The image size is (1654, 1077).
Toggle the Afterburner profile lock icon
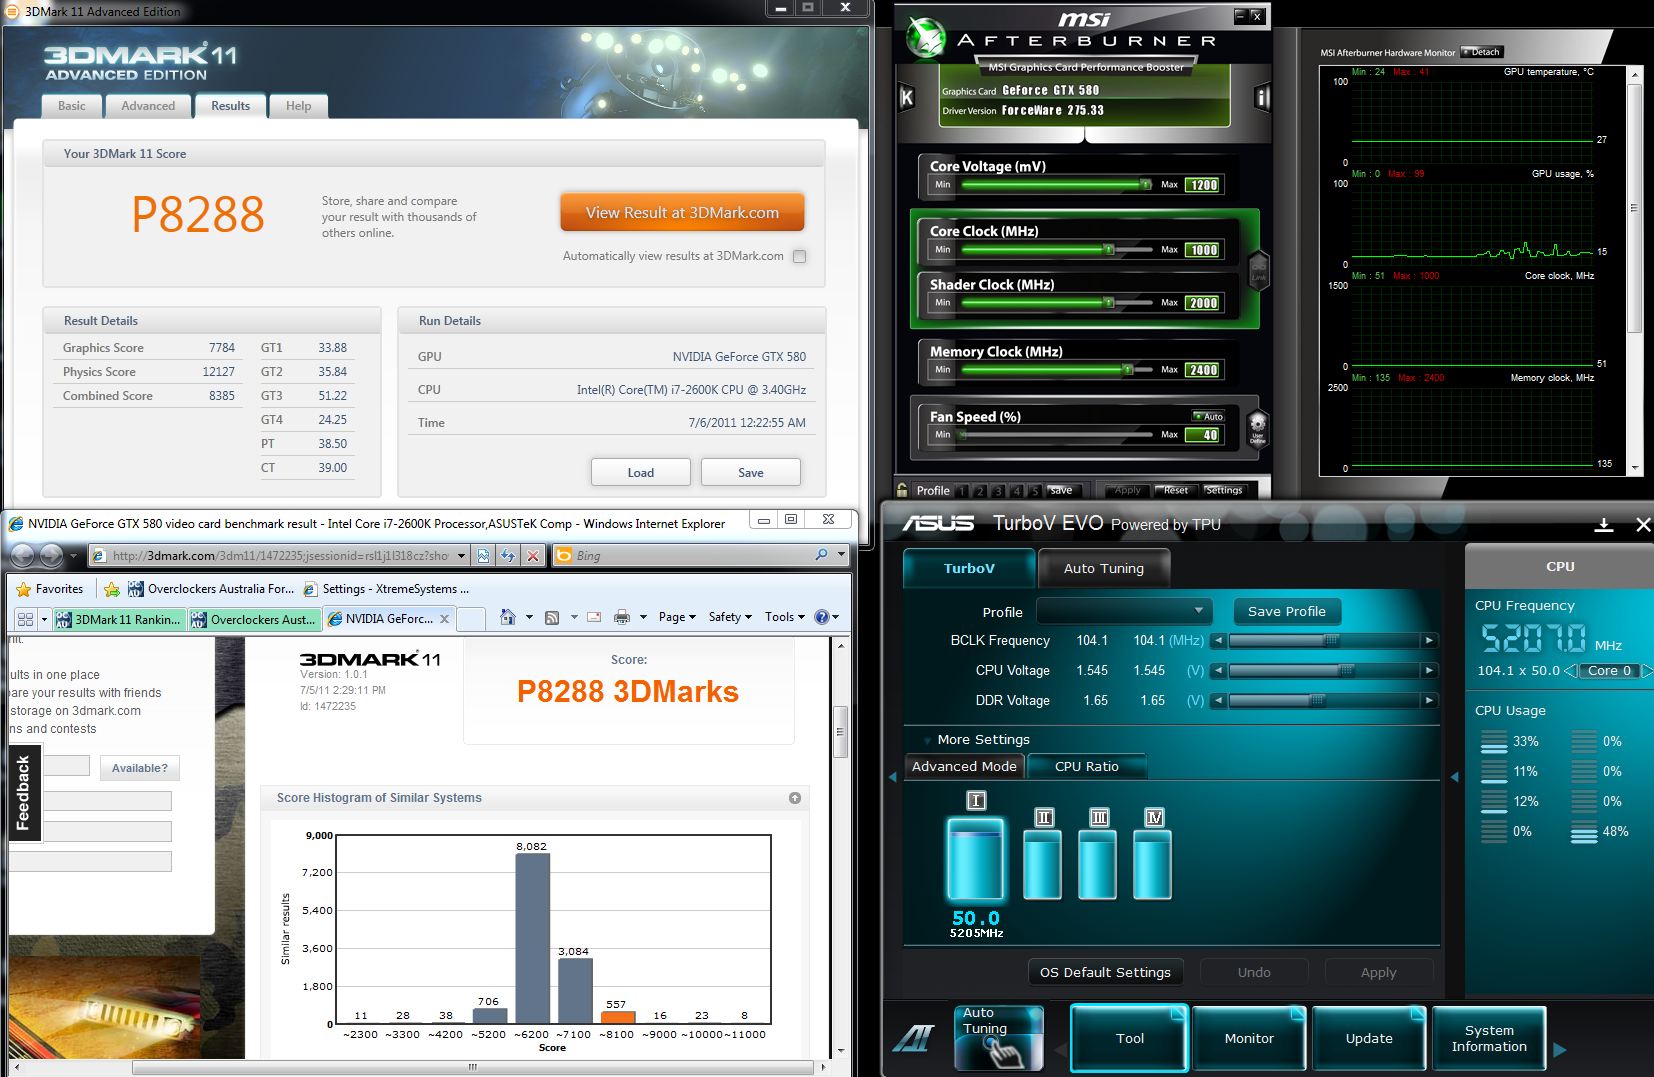point(902,490)
